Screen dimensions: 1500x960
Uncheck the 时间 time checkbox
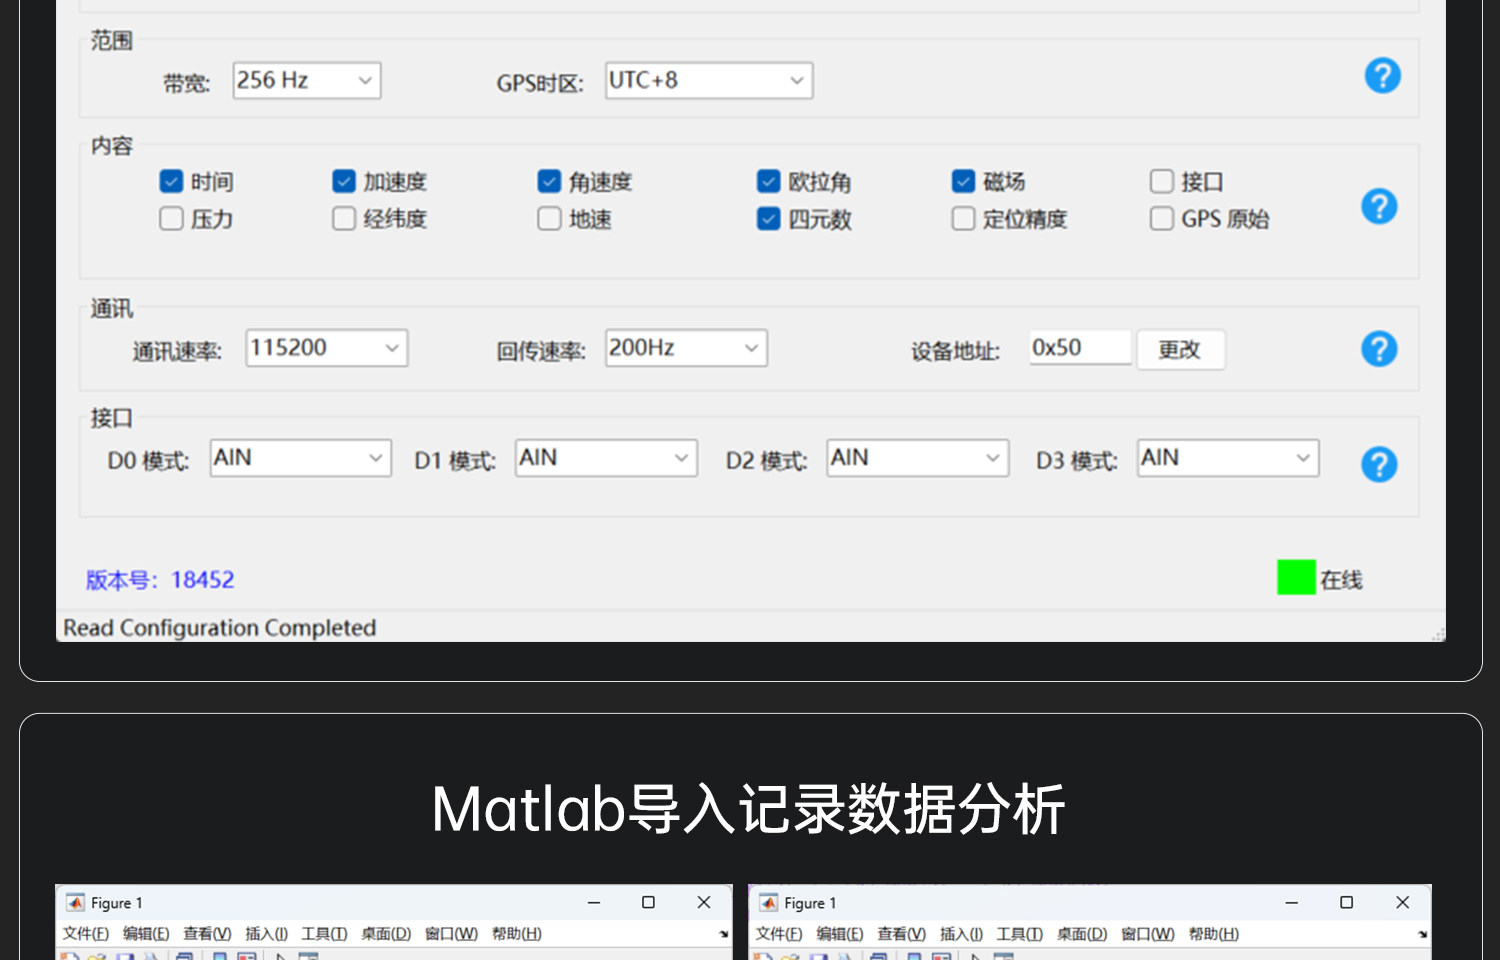pos(171,181)
